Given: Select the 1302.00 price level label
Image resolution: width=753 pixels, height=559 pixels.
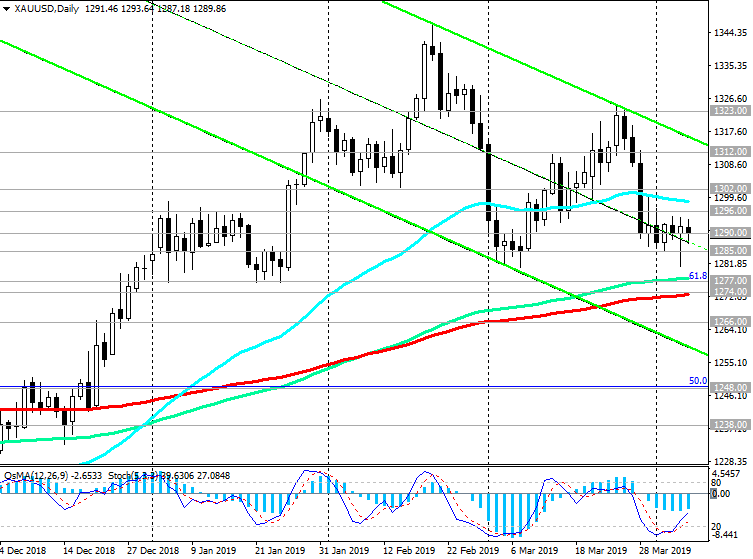Looking at the screenshot, I should (730, 189).
